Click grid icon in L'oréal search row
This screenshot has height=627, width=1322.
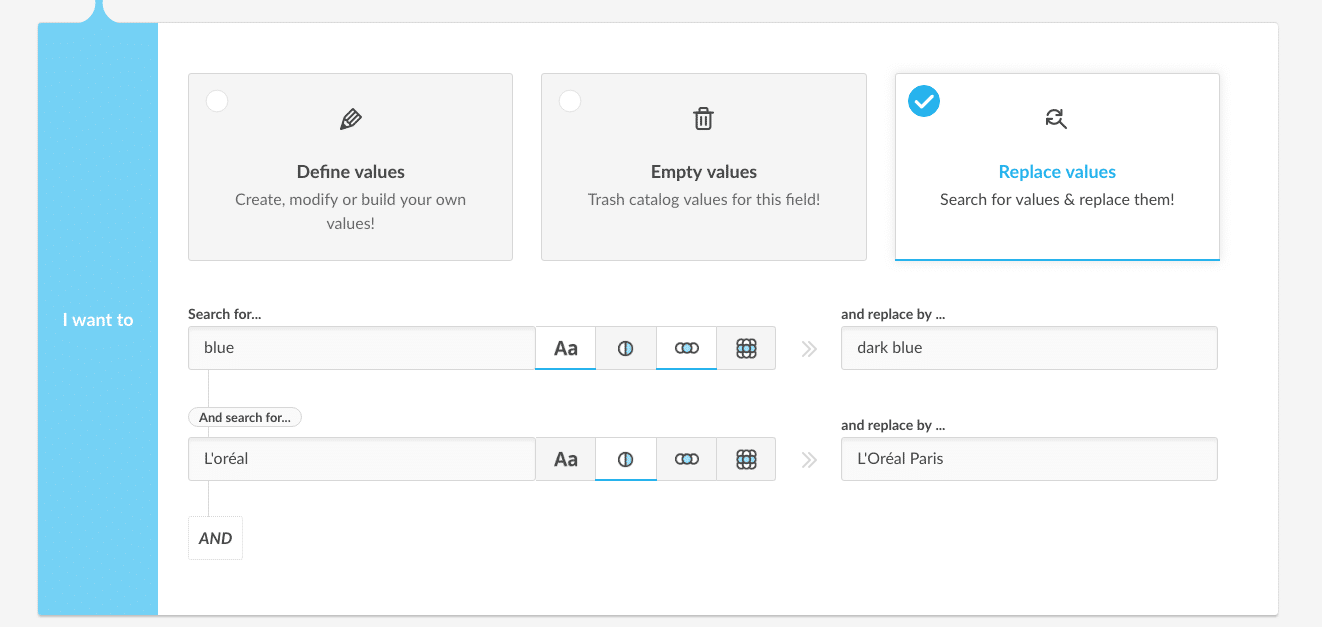(746, 459)
